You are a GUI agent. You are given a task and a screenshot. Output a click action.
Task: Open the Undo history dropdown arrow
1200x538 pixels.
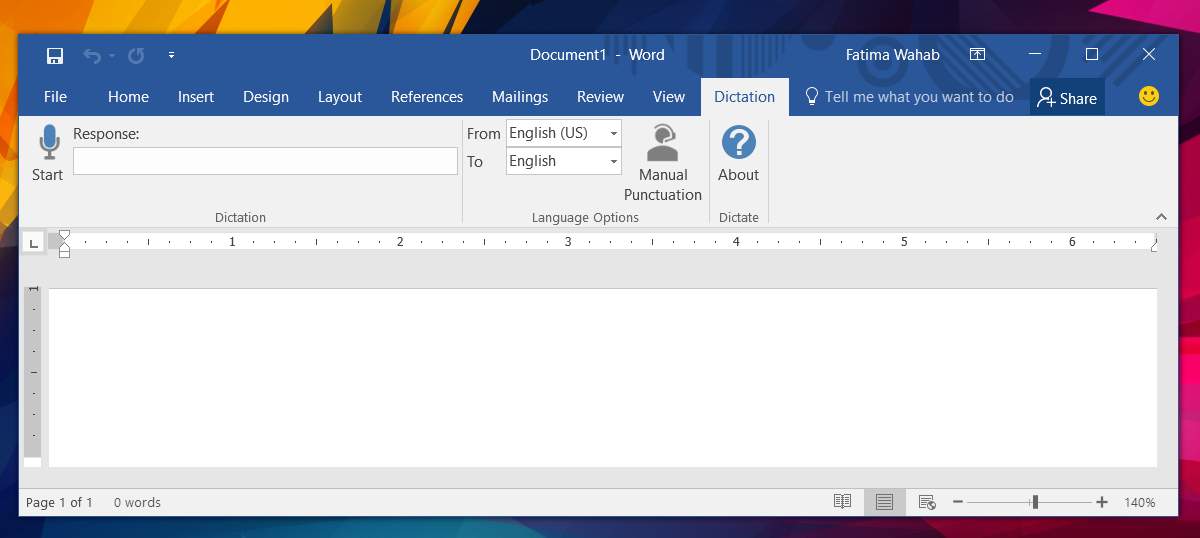(112, 56)
